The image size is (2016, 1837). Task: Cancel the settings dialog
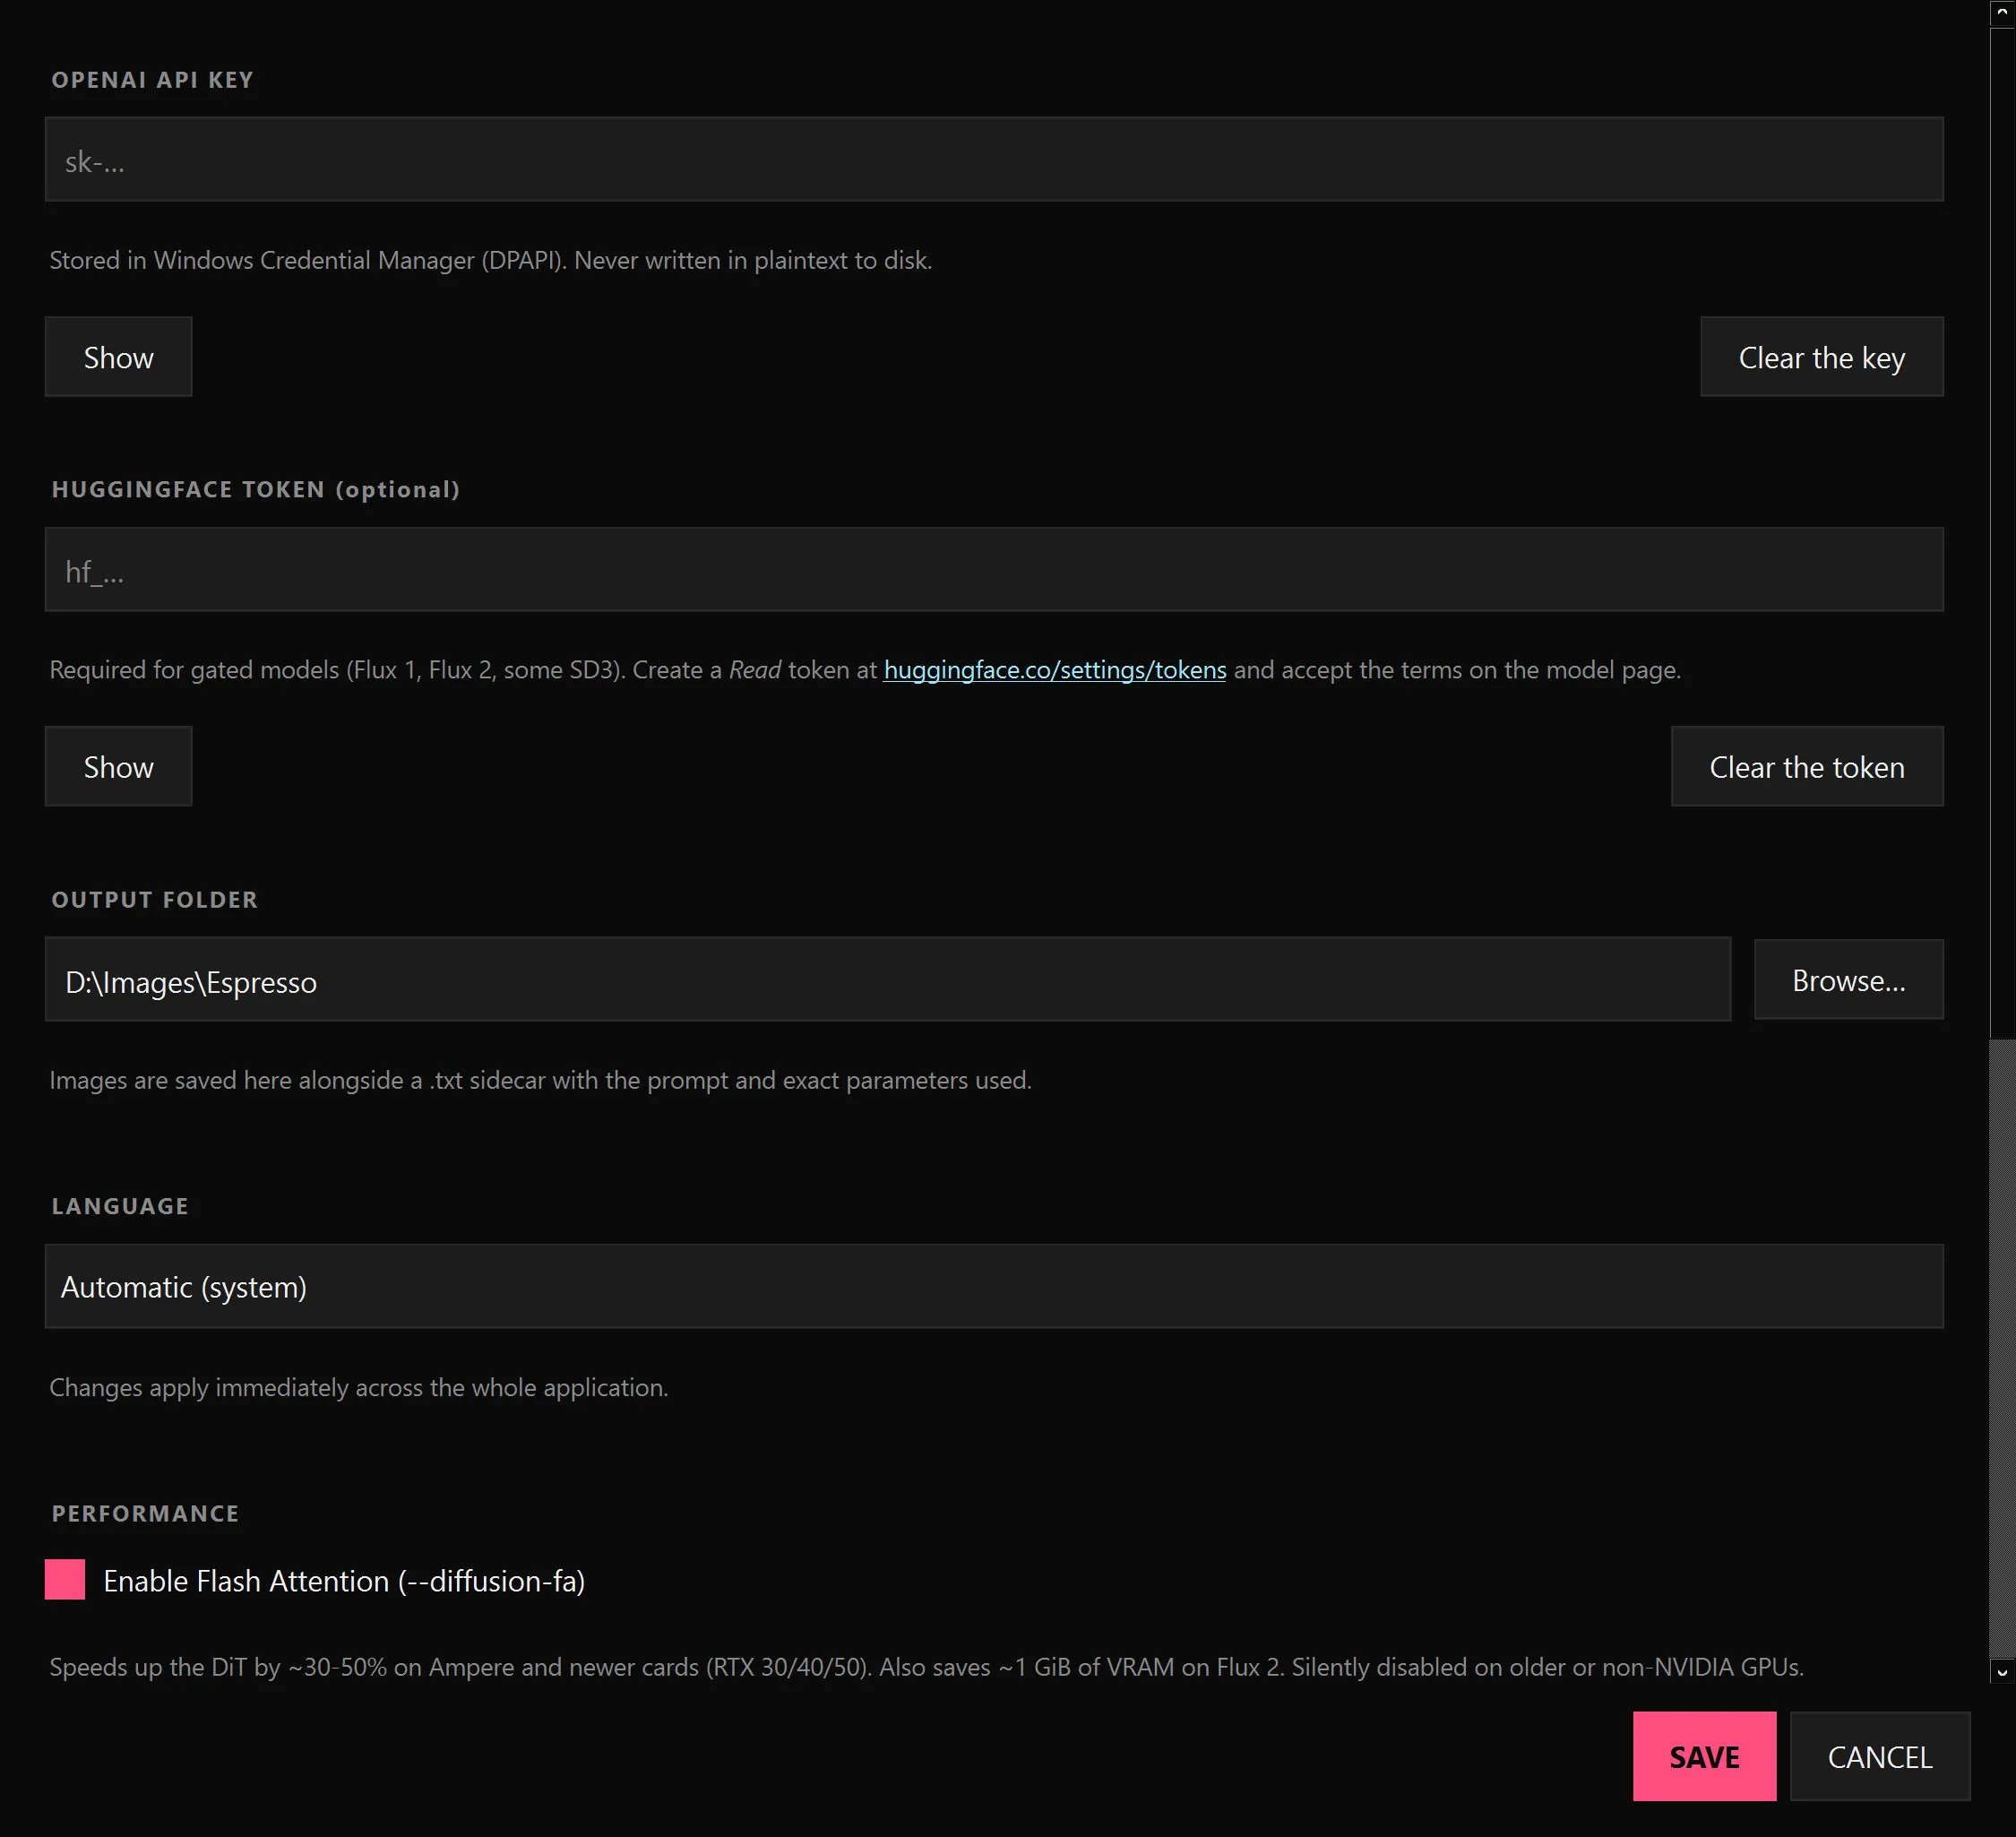click(x=1880, y=1756)
